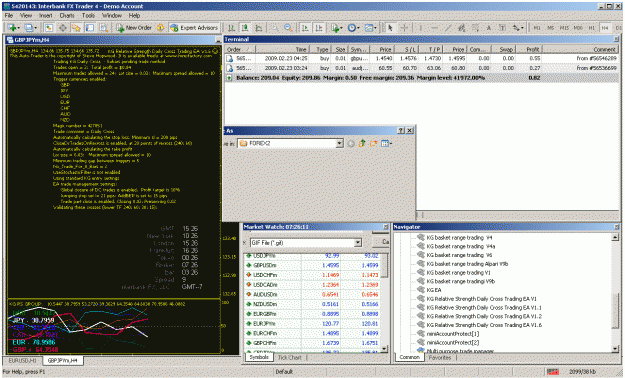
Task: Open the Indicators list dropdown icon
Action: 336,28
